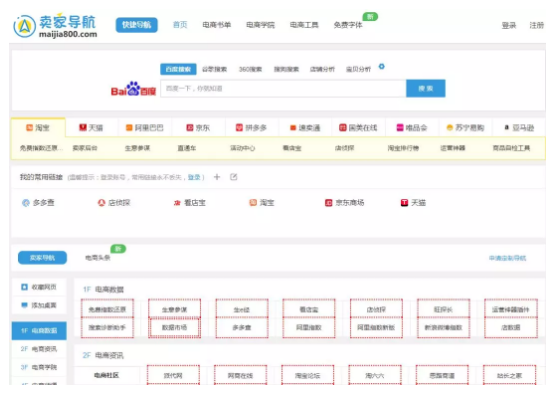557x397 pixels.
Task: Open the search settings gear icon
Action: point(382,66)
